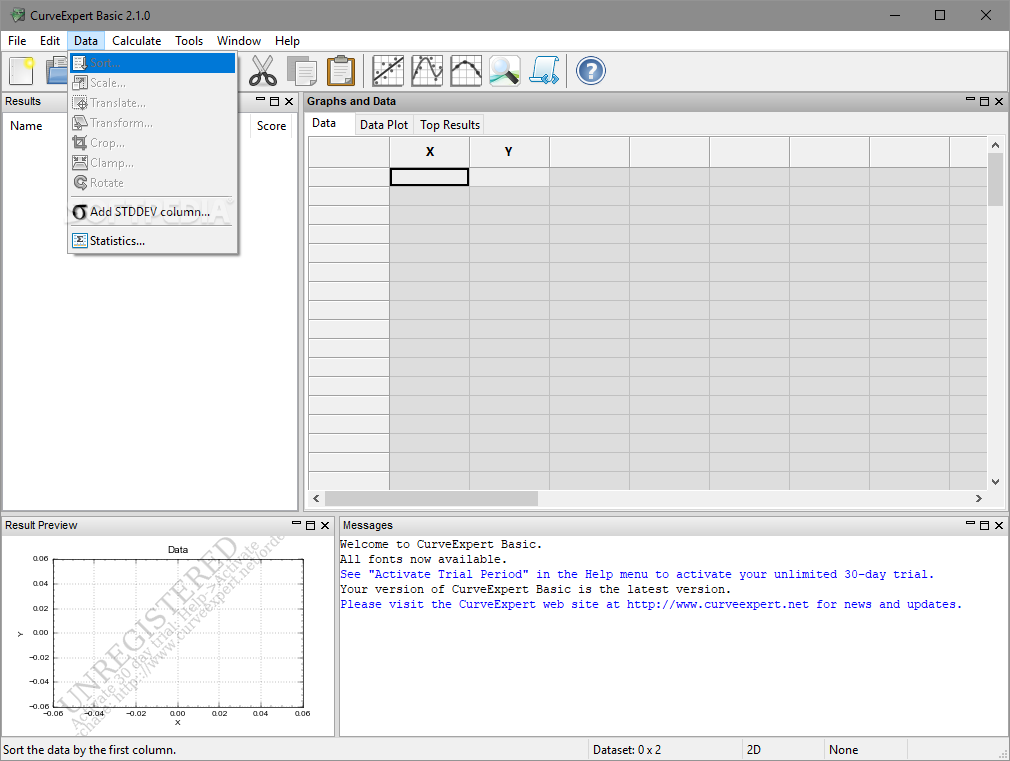The width and height of the screenshot is (1010, 761).
Task: Open the Window menu
Action: pos(239,41)
